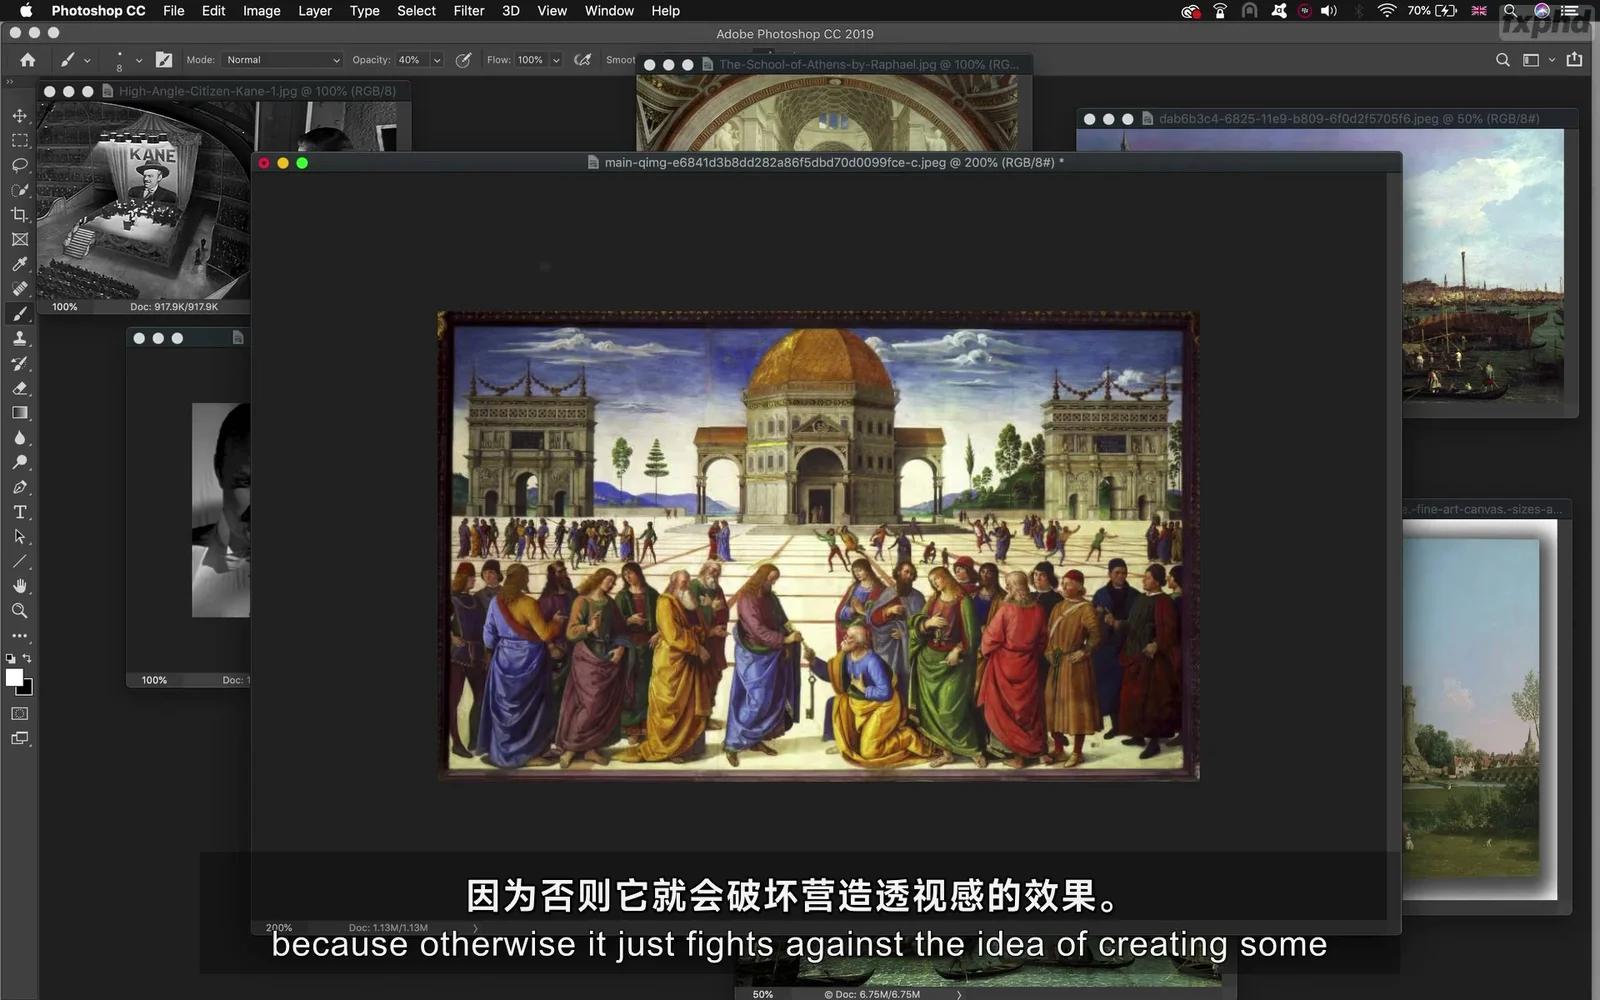Open the blending Mode dropdown

(282, 60)
